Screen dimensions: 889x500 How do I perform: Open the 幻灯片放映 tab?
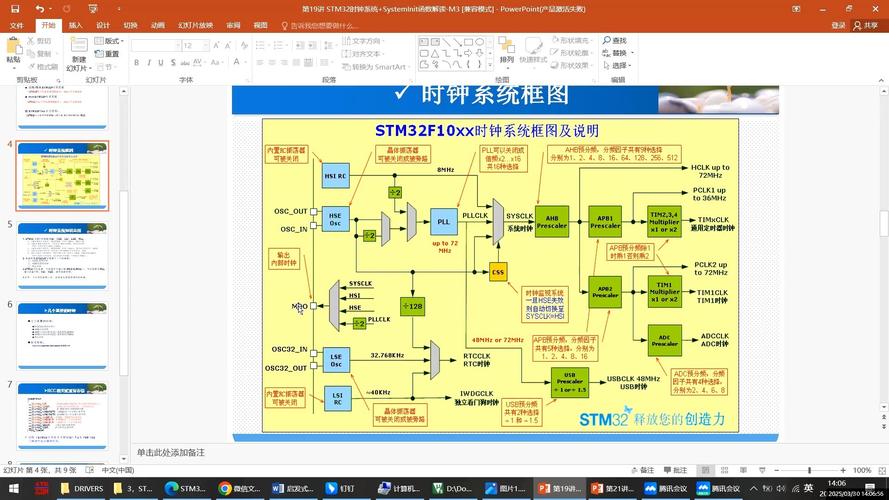click(195, 26)
